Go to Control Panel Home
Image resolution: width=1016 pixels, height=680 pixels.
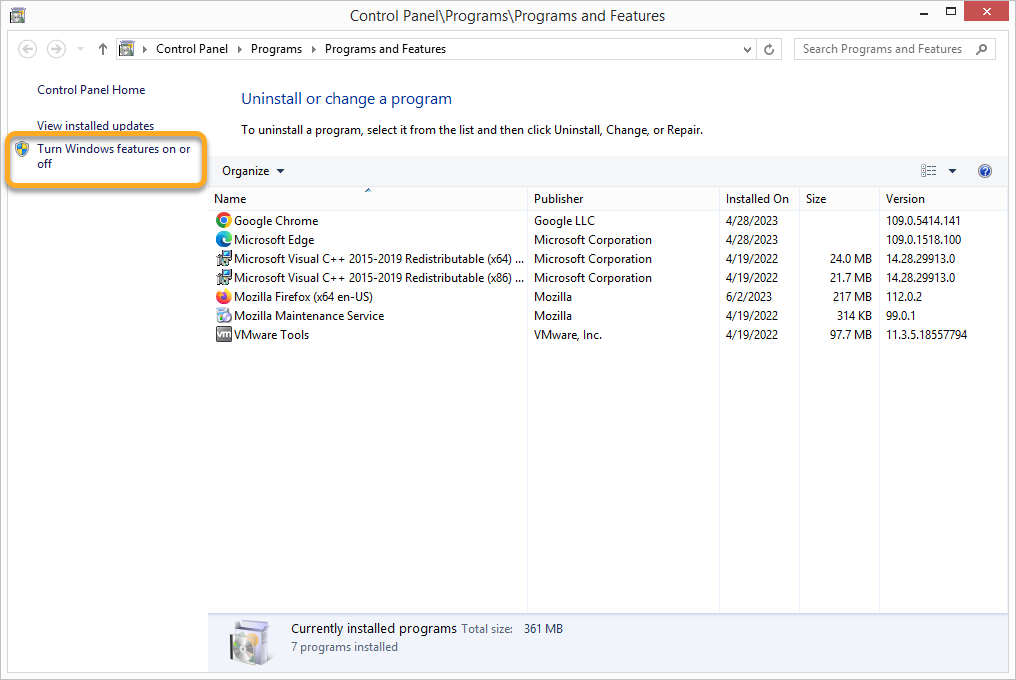(x=91, y=90)
